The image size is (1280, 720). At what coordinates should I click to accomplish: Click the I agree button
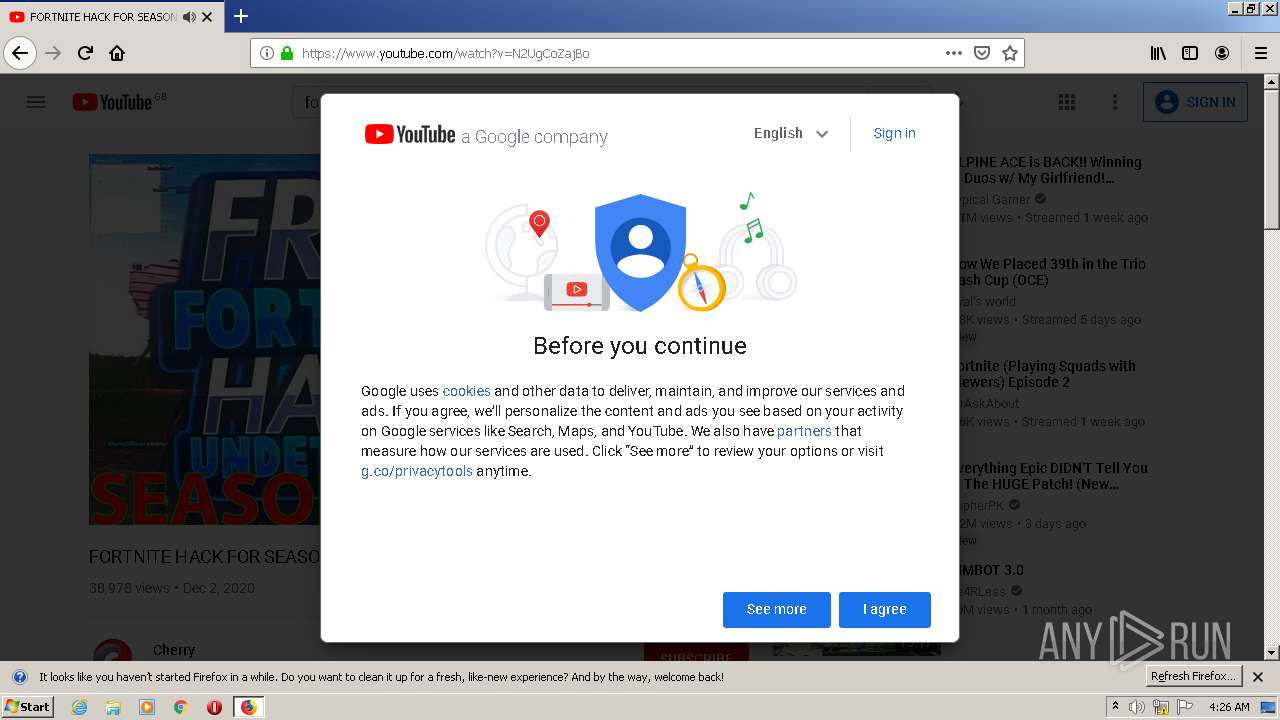[x=884, y=609]
